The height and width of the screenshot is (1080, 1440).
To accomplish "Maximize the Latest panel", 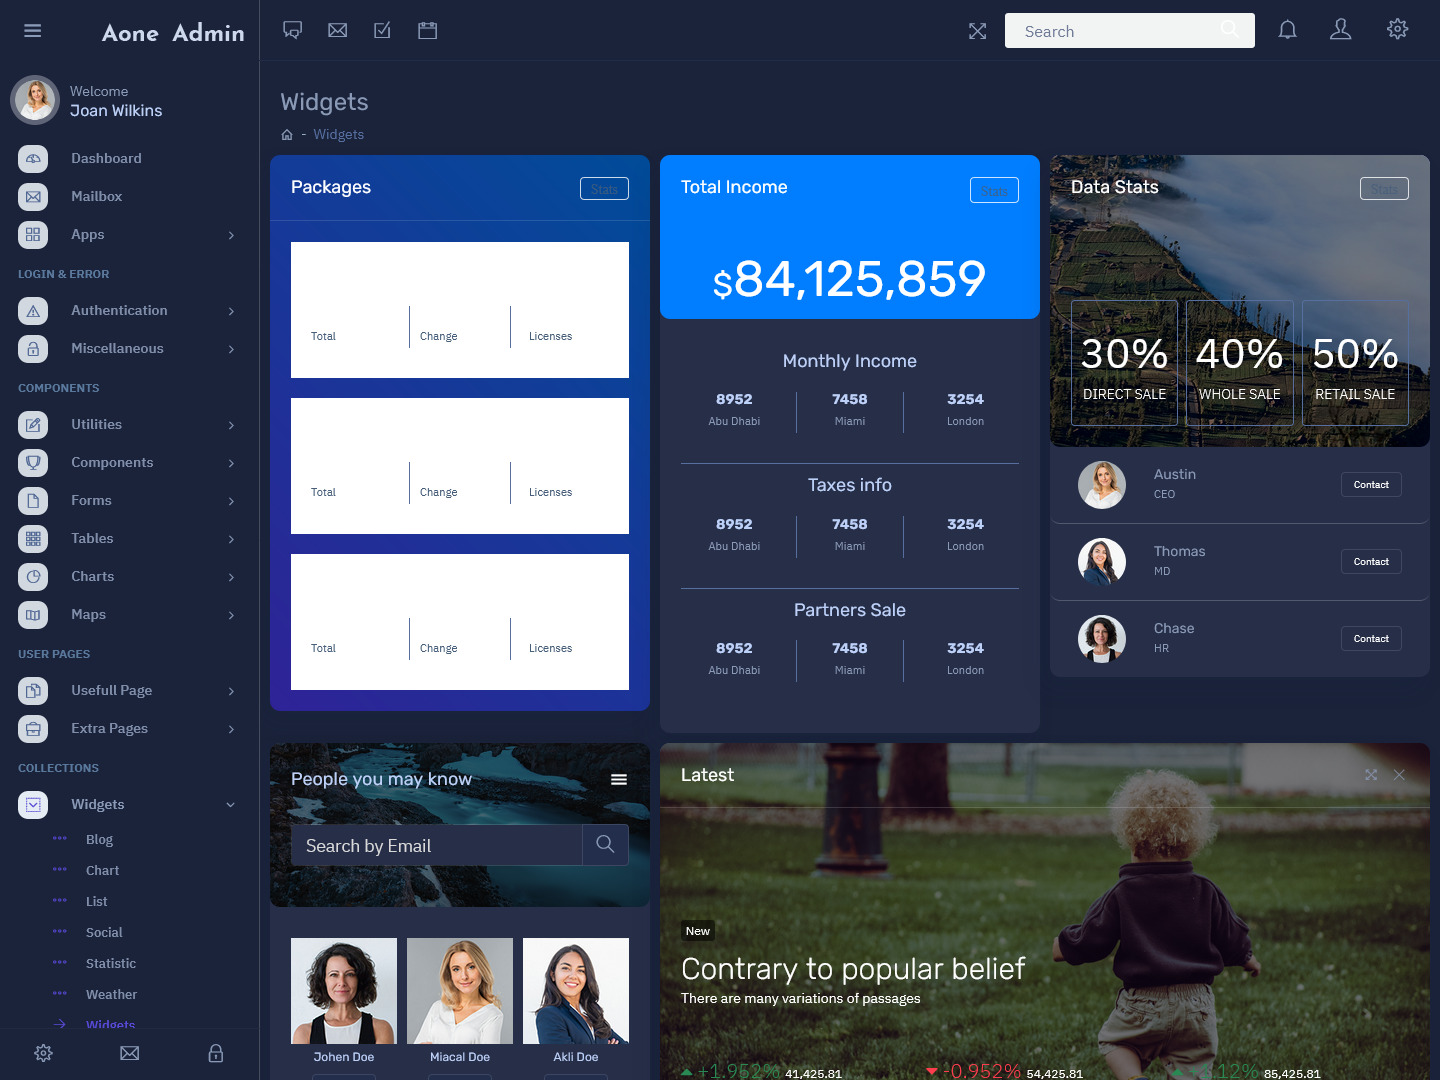I will pos(1371,775).
